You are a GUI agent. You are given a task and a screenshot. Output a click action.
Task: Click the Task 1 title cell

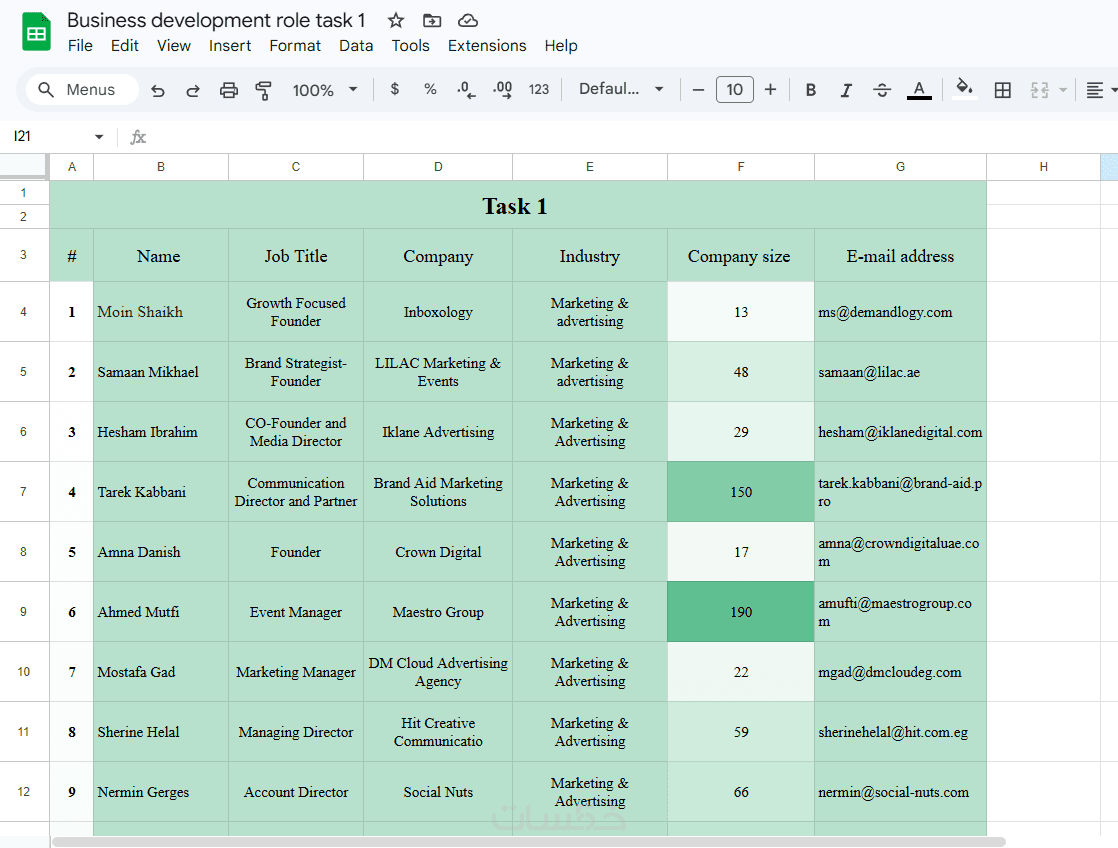[518, 205]
